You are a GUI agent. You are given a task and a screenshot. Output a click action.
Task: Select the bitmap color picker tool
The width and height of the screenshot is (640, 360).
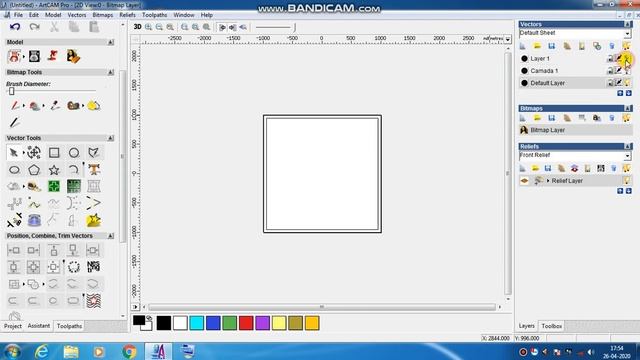(x=54, y=106)
